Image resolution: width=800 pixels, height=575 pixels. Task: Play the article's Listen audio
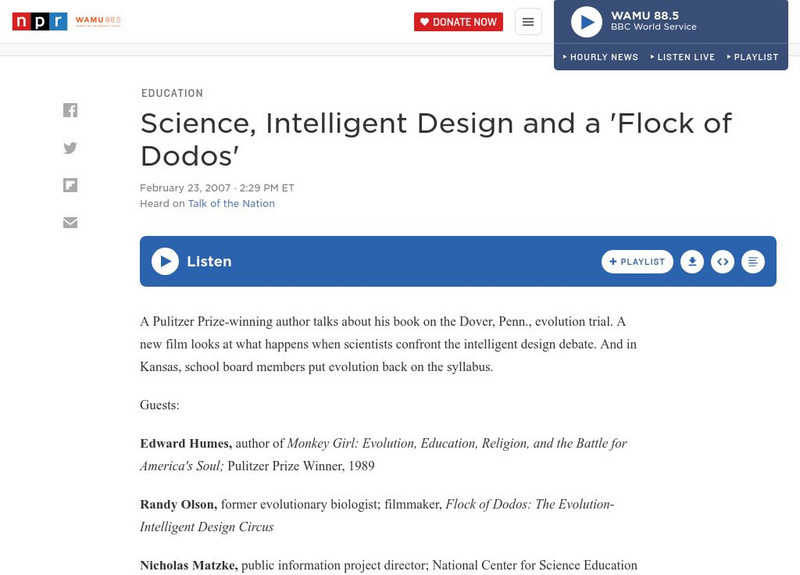click(x=165, y=261)
